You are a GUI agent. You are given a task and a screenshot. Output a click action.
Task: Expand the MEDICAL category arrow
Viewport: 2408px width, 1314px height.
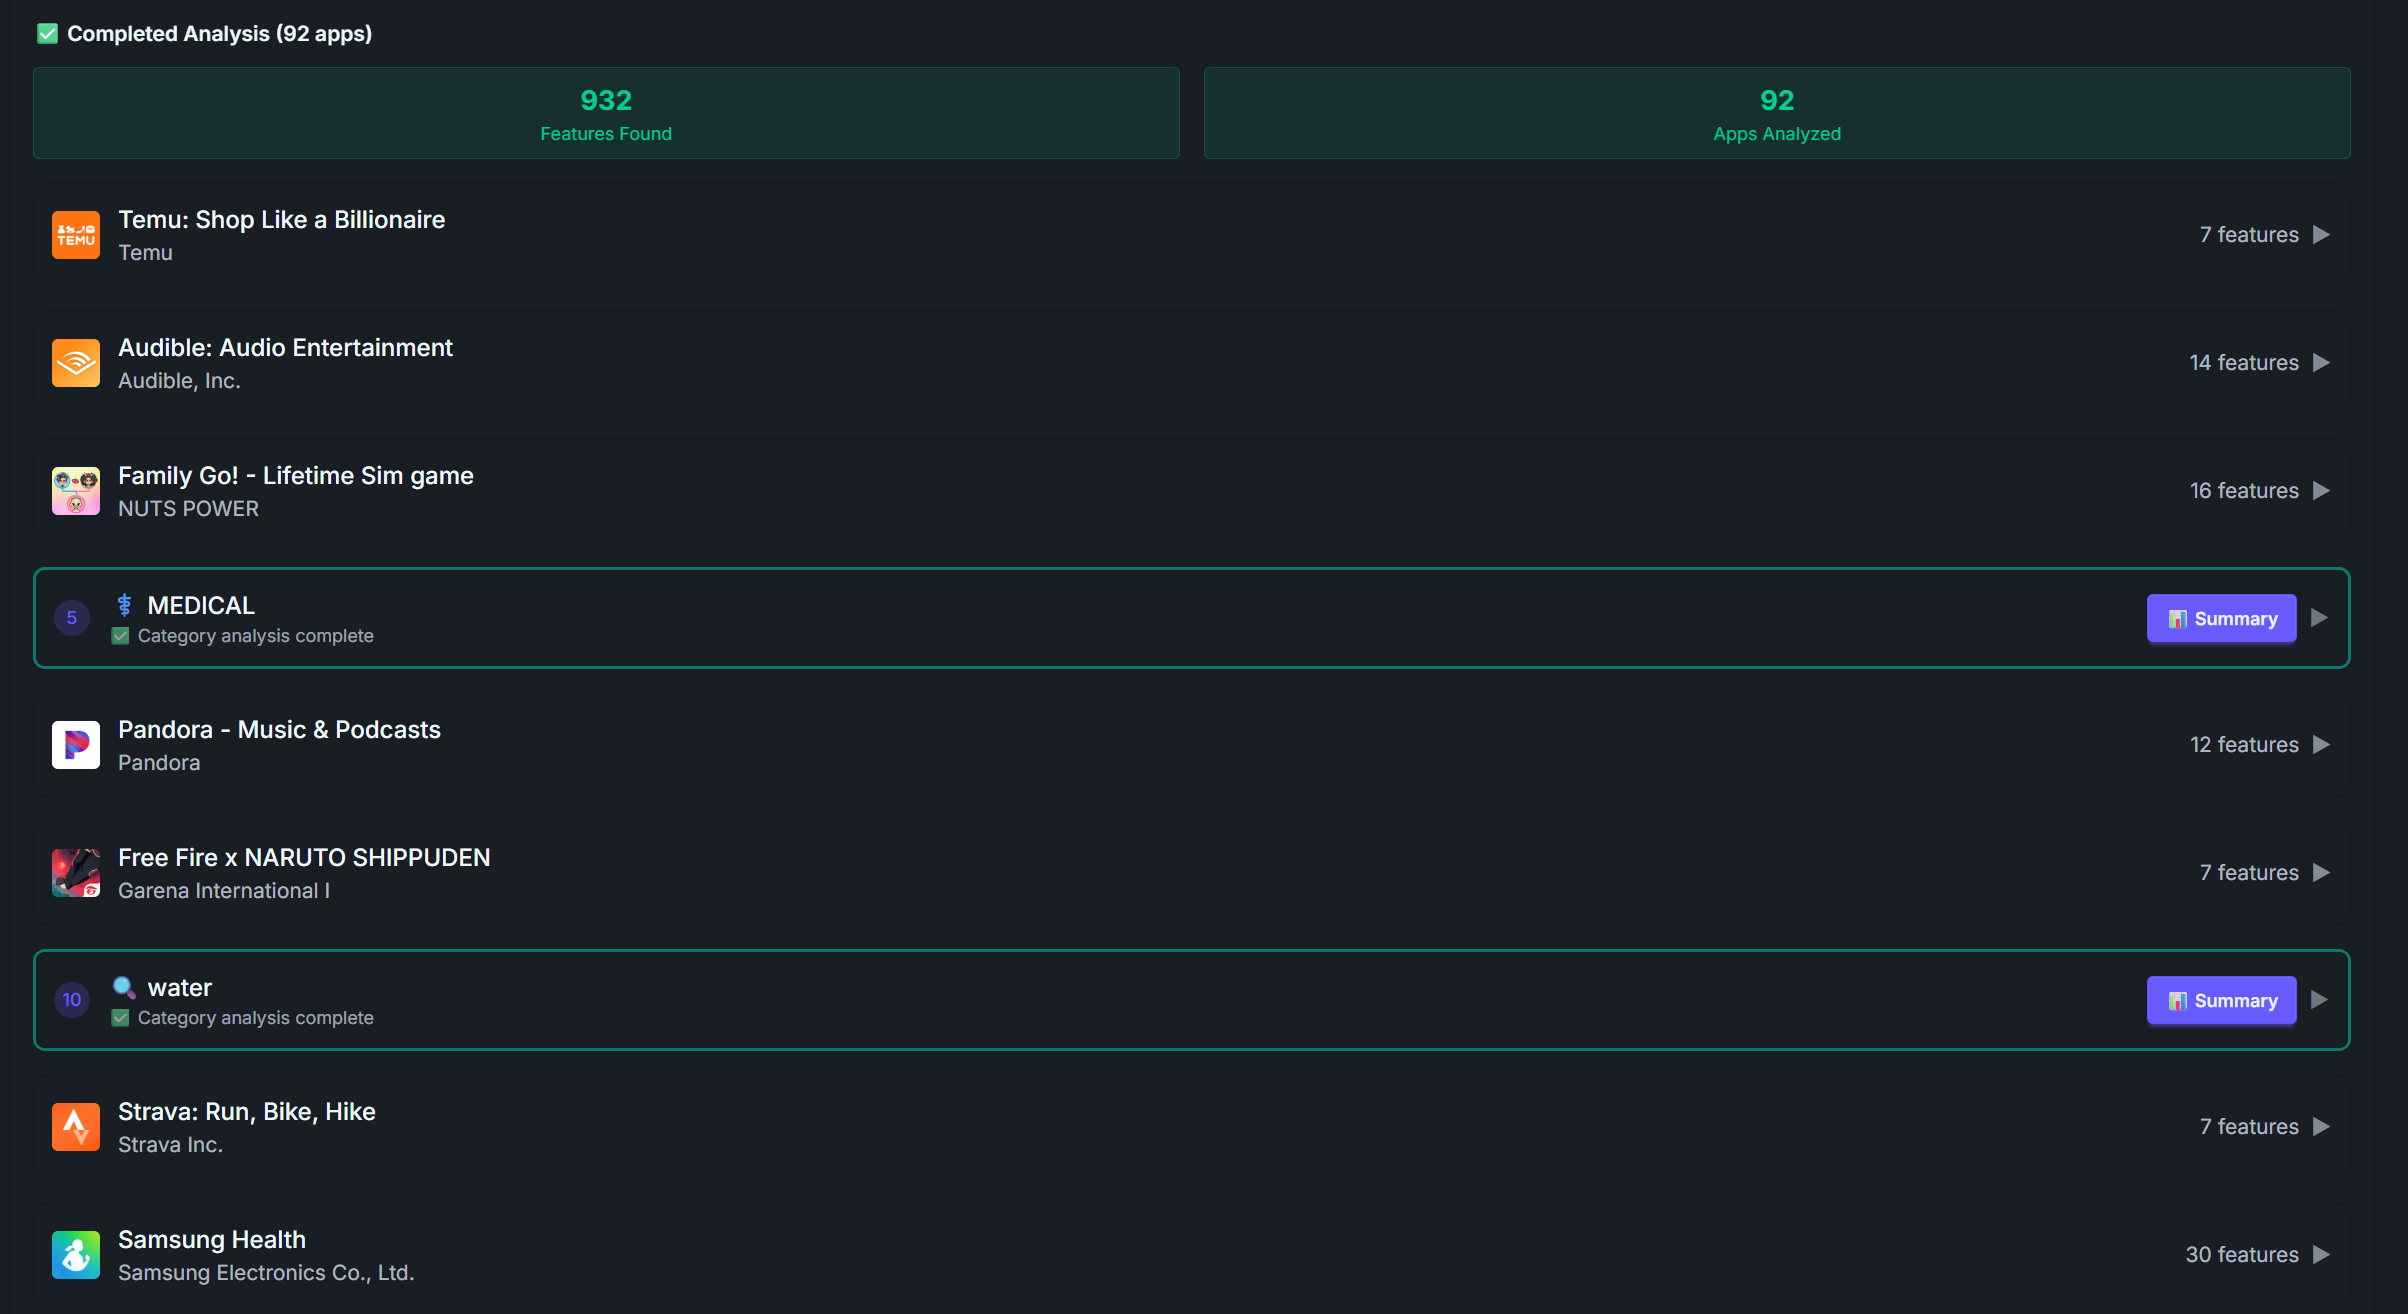2320,618
